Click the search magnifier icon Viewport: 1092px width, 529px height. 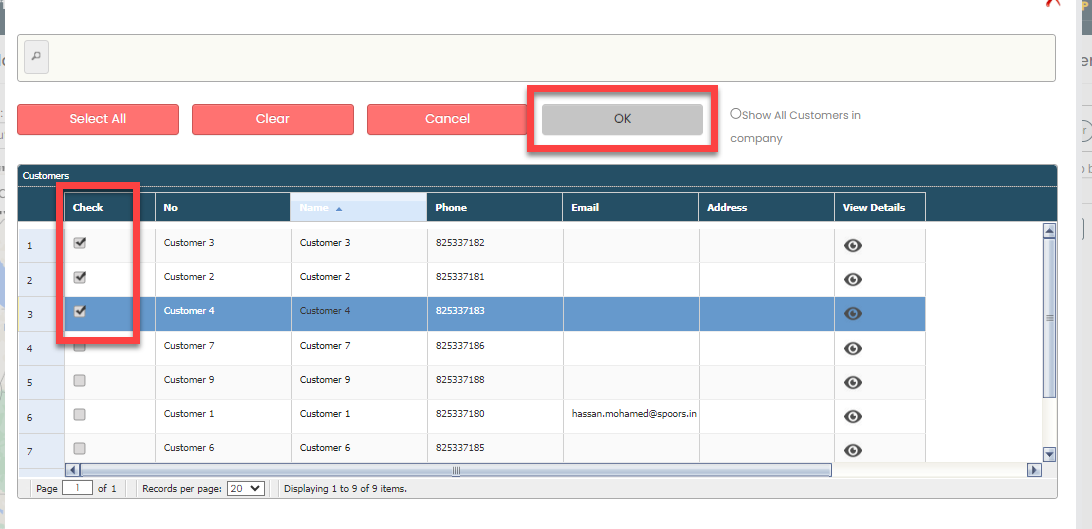click(x=36, y=57)
